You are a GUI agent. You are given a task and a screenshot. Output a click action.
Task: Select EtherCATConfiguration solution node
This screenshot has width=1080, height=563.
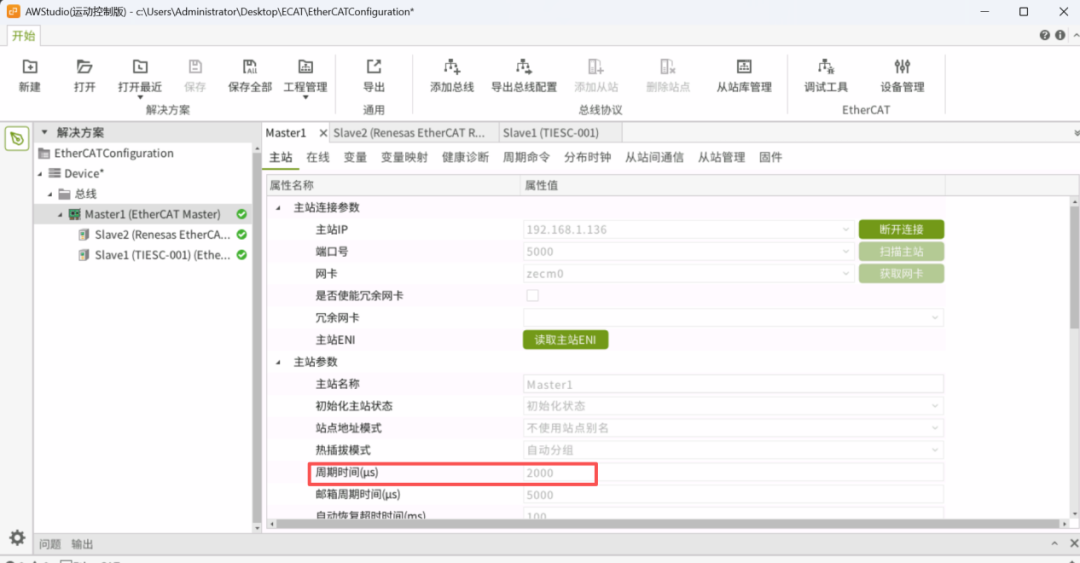114,153
